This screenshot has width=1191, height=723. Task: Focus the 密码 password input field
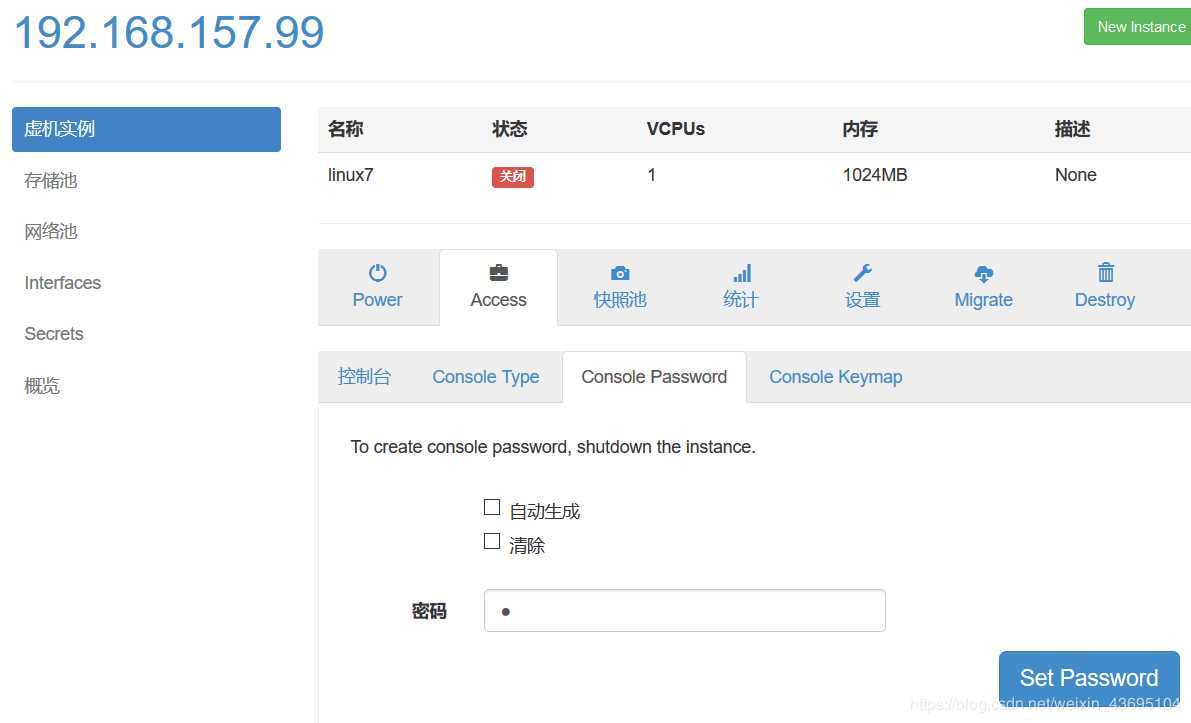[684, 611]
